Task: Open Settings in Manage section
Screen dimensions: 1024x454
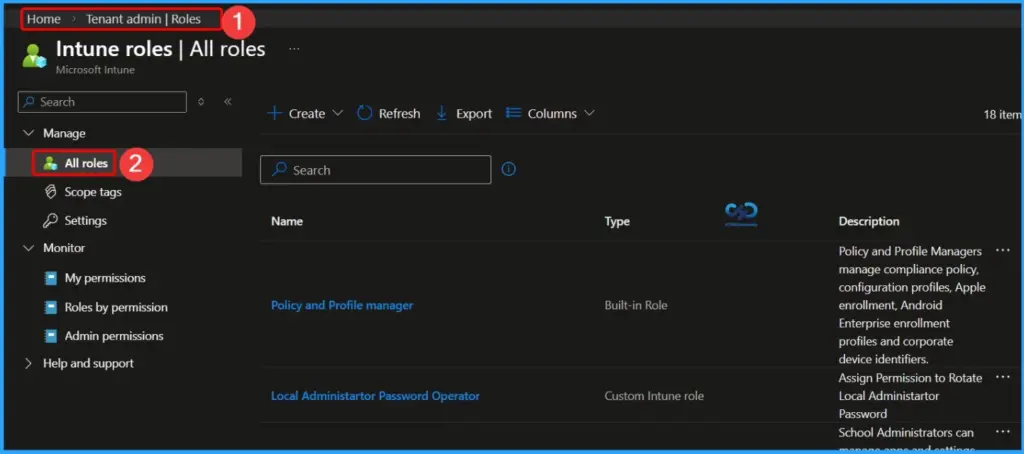Action: pyautogui.click(x=86, y=221)
